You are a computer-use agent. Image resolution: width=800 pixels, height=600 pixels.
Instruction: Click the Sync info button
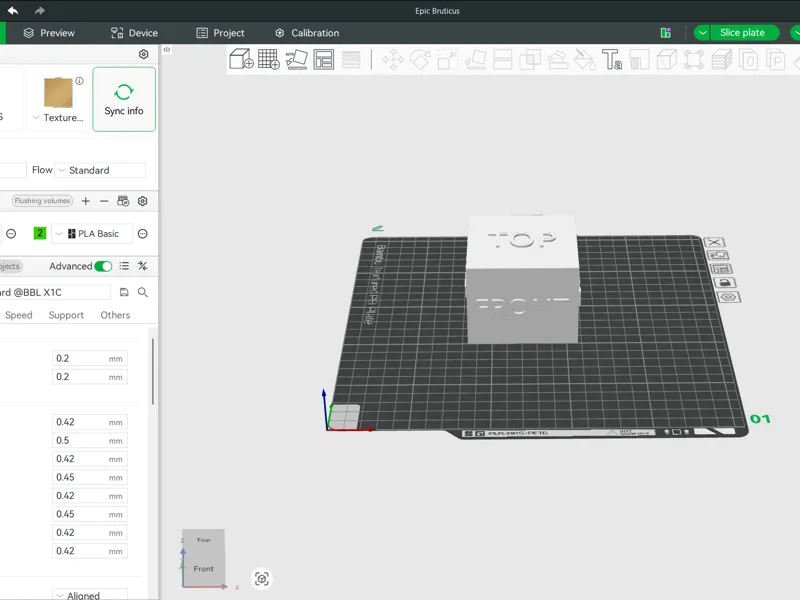[x=124, y=99]
